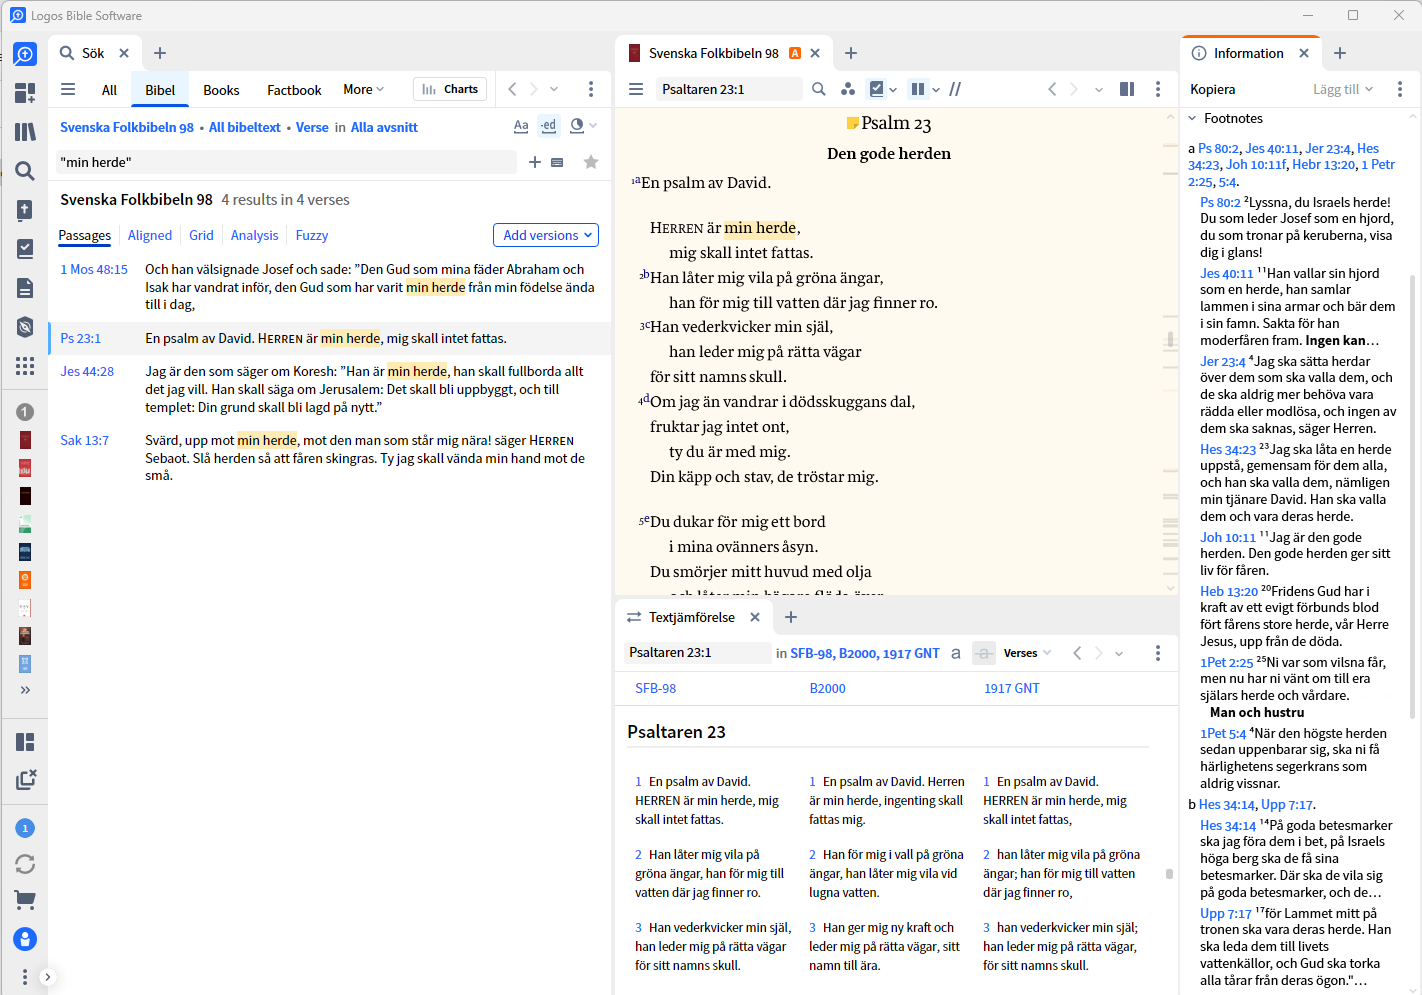Click the search query field containing "min herde"

pos(285,162)
